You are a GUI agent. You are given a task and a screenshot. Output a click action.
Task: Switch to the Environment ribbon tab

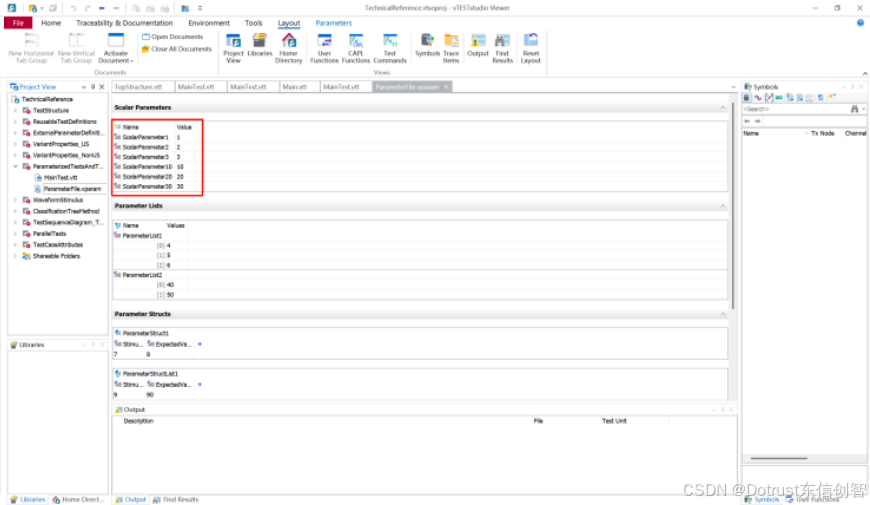tap(209, 23)
